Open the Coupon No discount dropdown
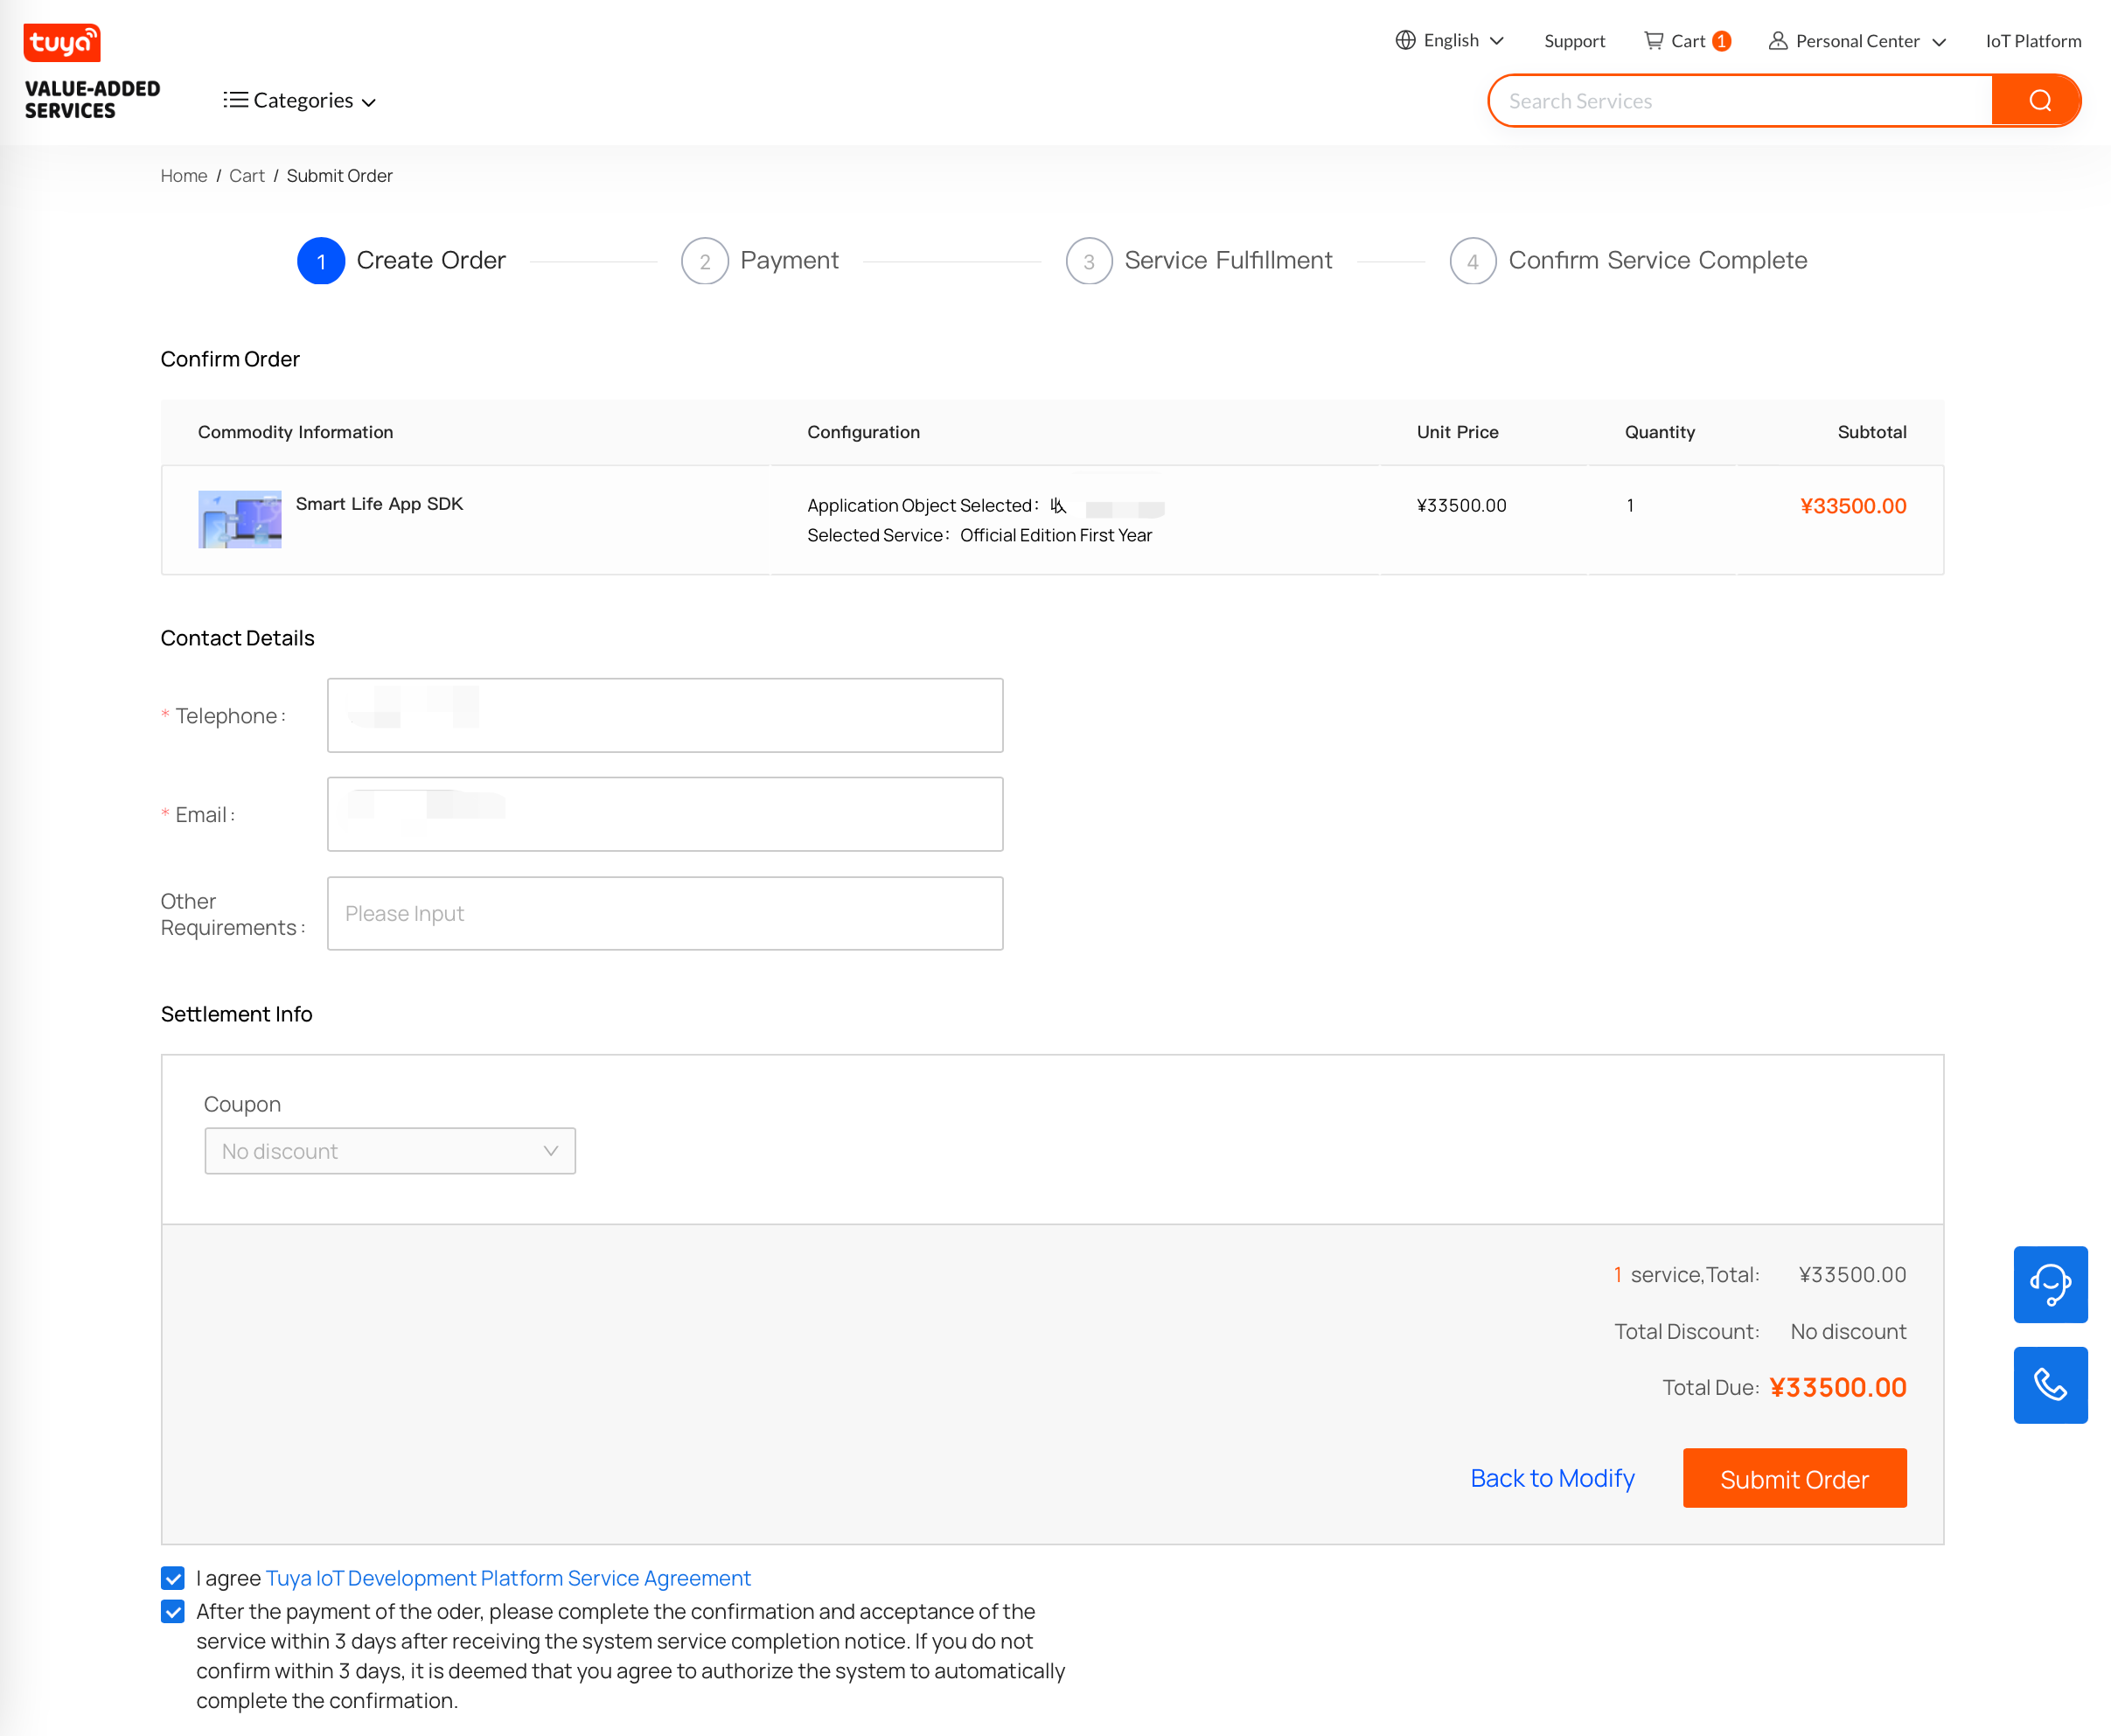Viewport: 2111px width, 1736px height. 390,1151
